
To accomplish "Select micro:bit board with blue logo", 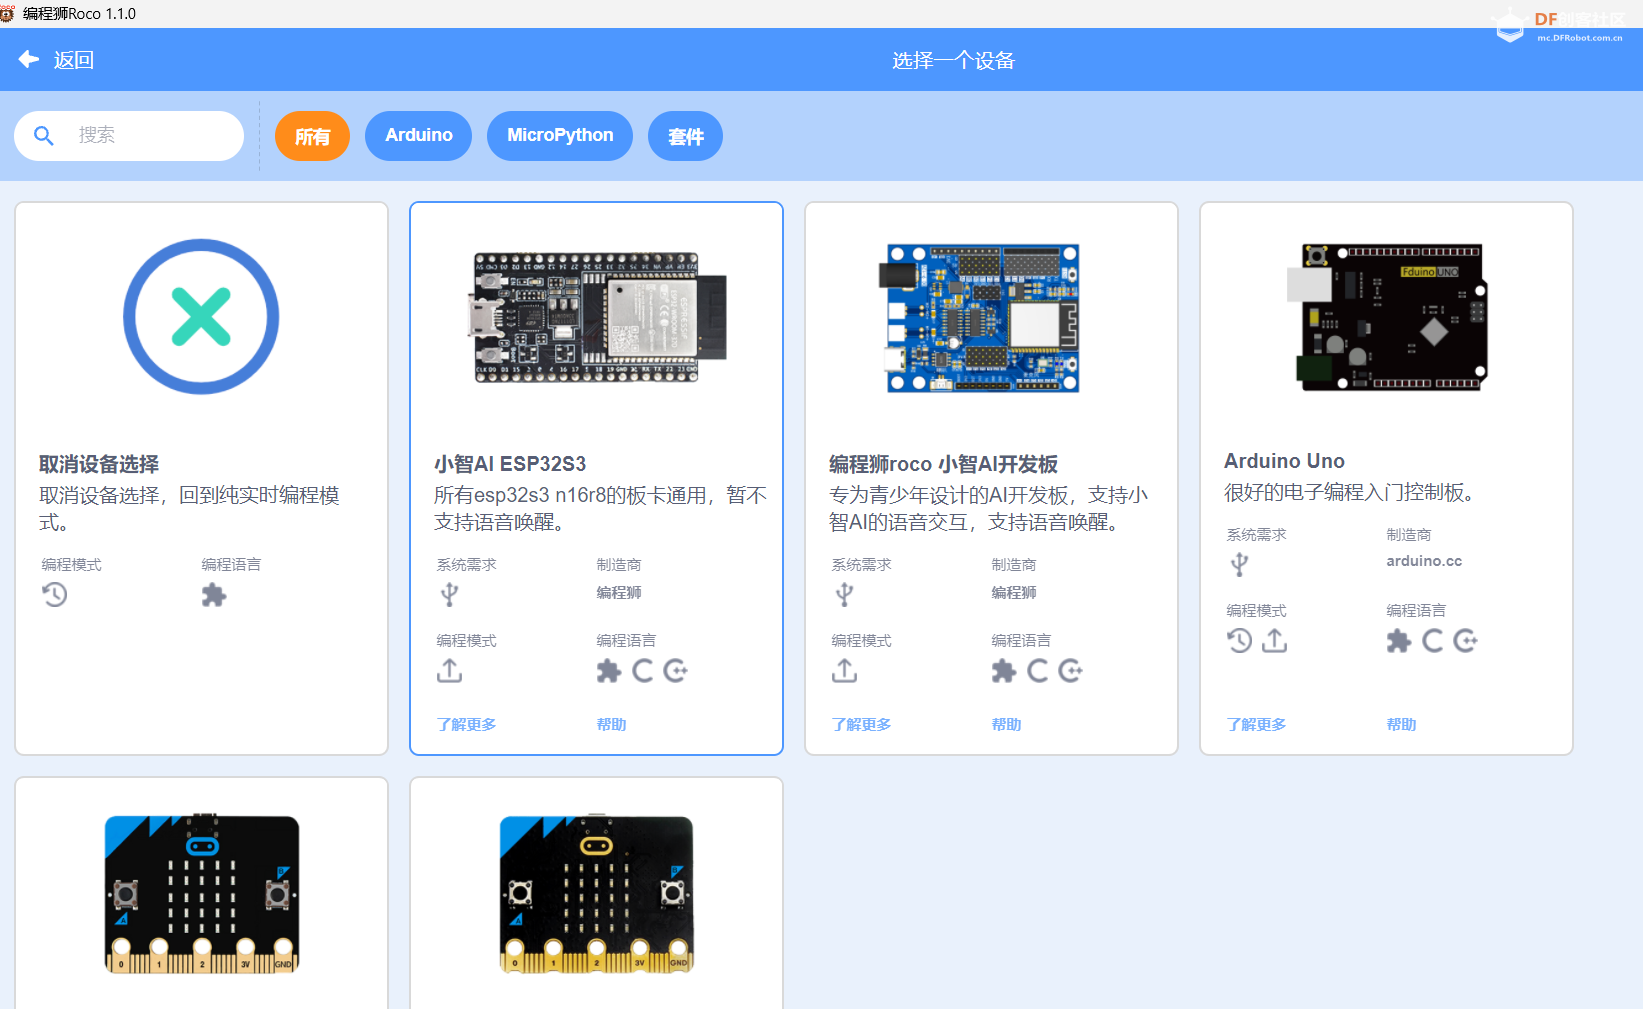I will (202, 893).
